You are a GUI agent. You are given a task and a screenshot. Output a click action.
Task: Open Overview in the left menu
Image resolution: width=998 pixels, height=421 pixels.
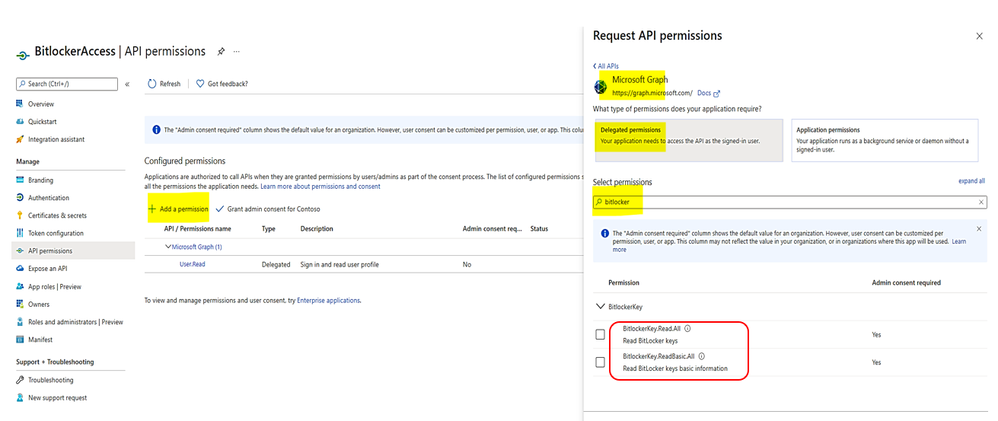[x=41, y=104]
